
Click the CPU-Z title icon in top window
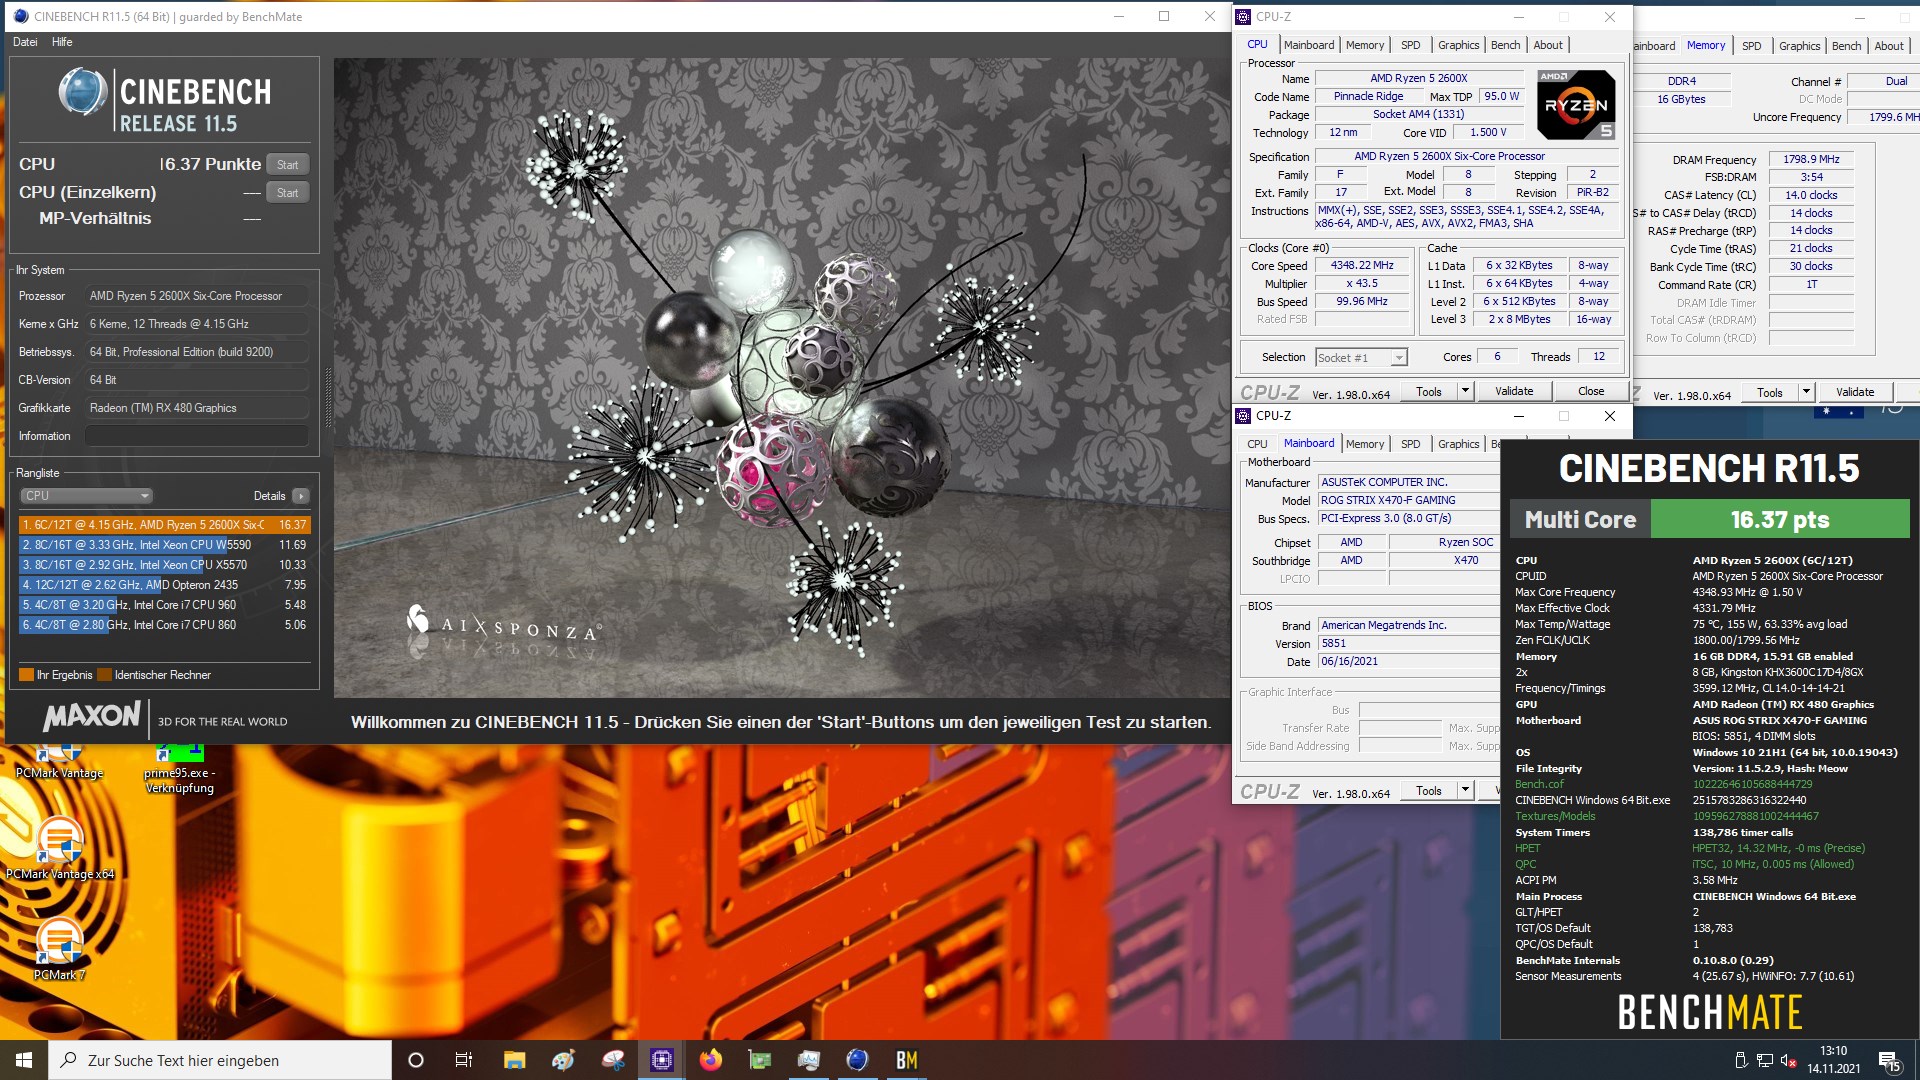click(1244, 17)
